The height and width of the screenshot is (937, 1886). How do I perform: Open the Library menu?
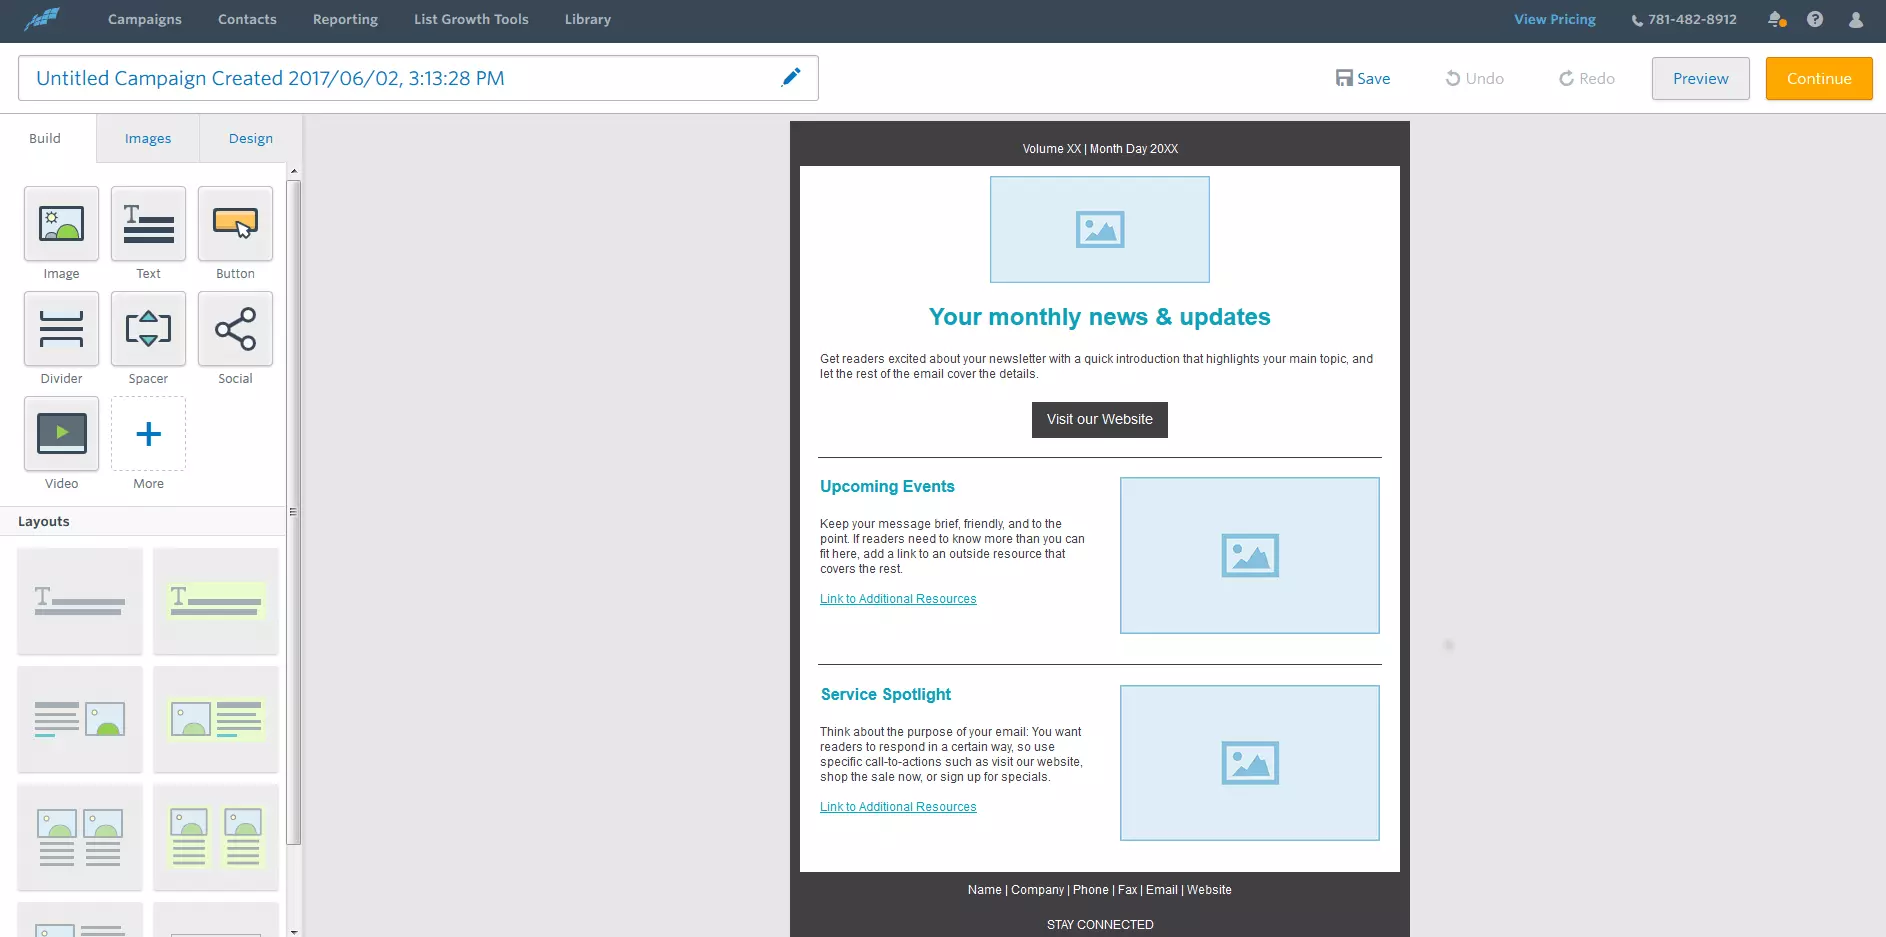pyautogui.click(x=587, y=19)
